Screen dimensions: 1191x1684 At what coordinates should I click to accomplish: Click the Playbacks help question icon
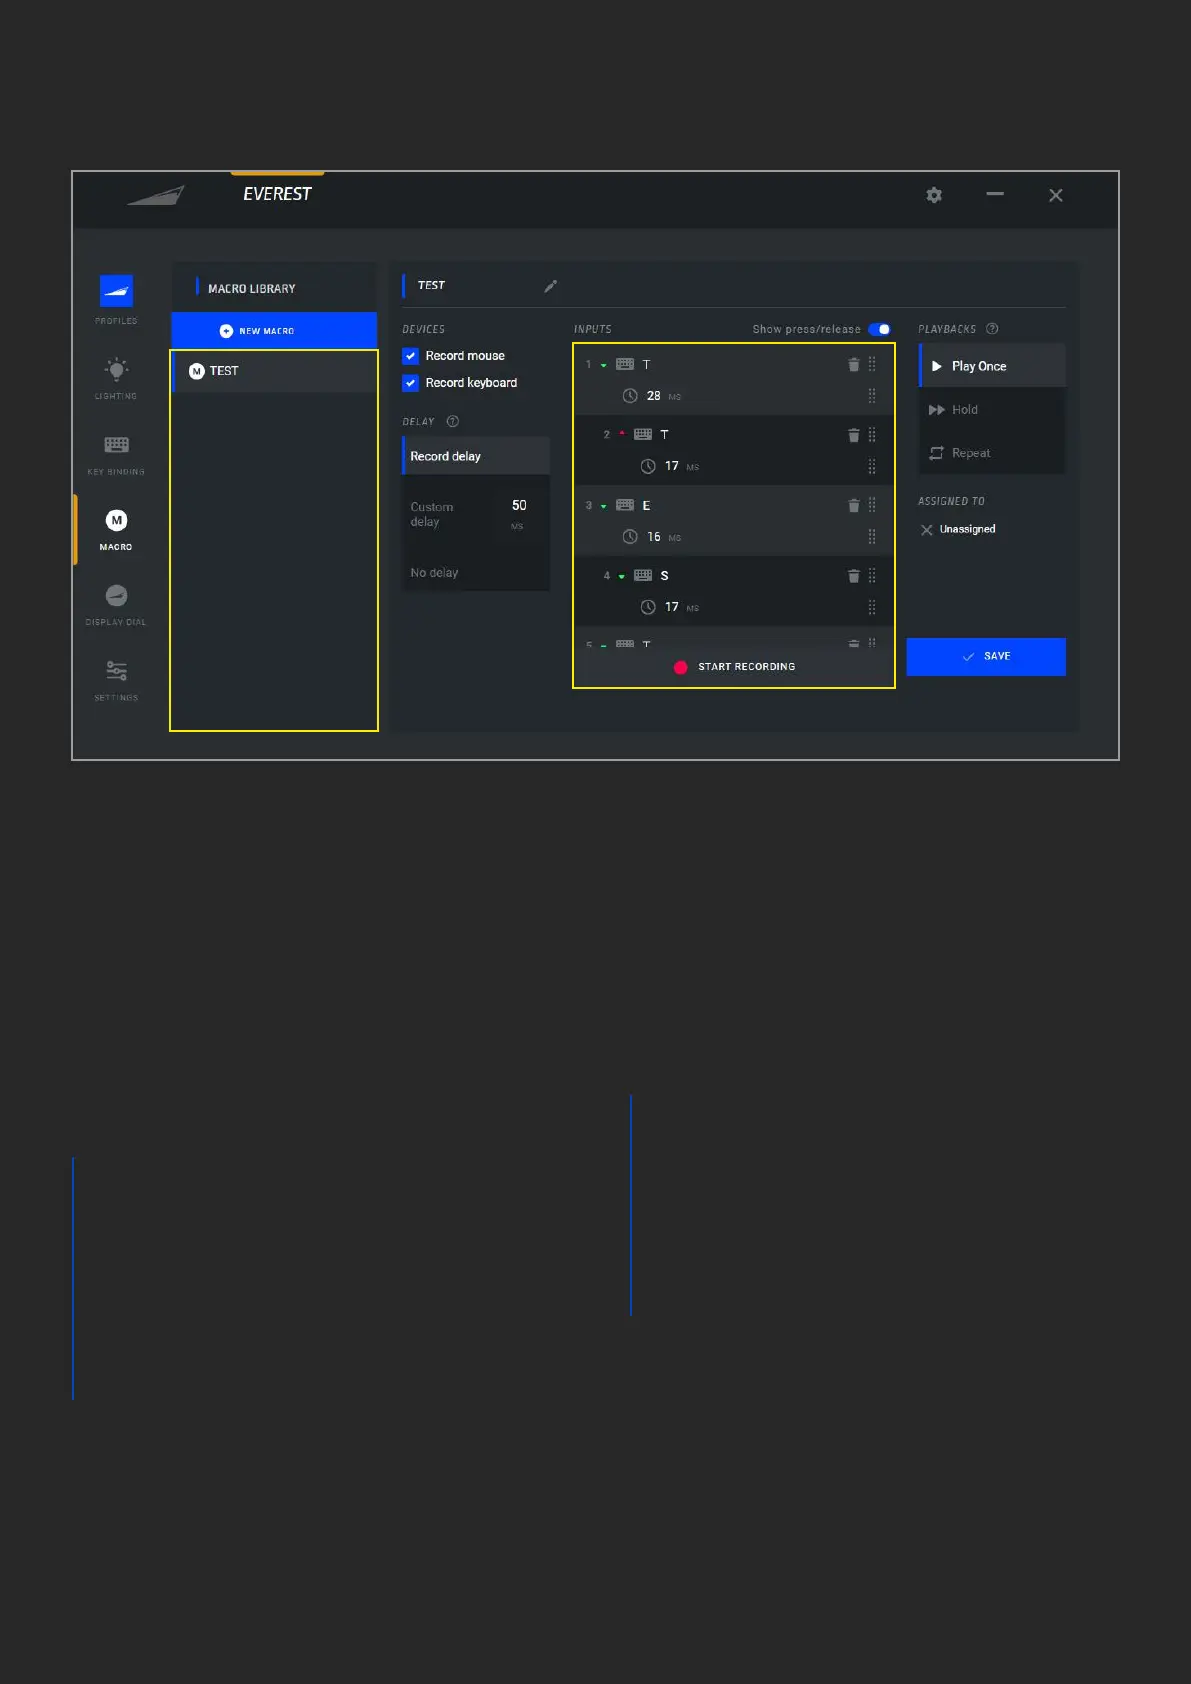(992, 329)
